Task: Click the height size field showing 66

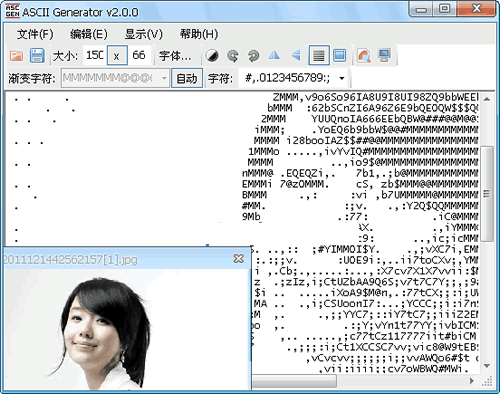Action: (139, 55)
